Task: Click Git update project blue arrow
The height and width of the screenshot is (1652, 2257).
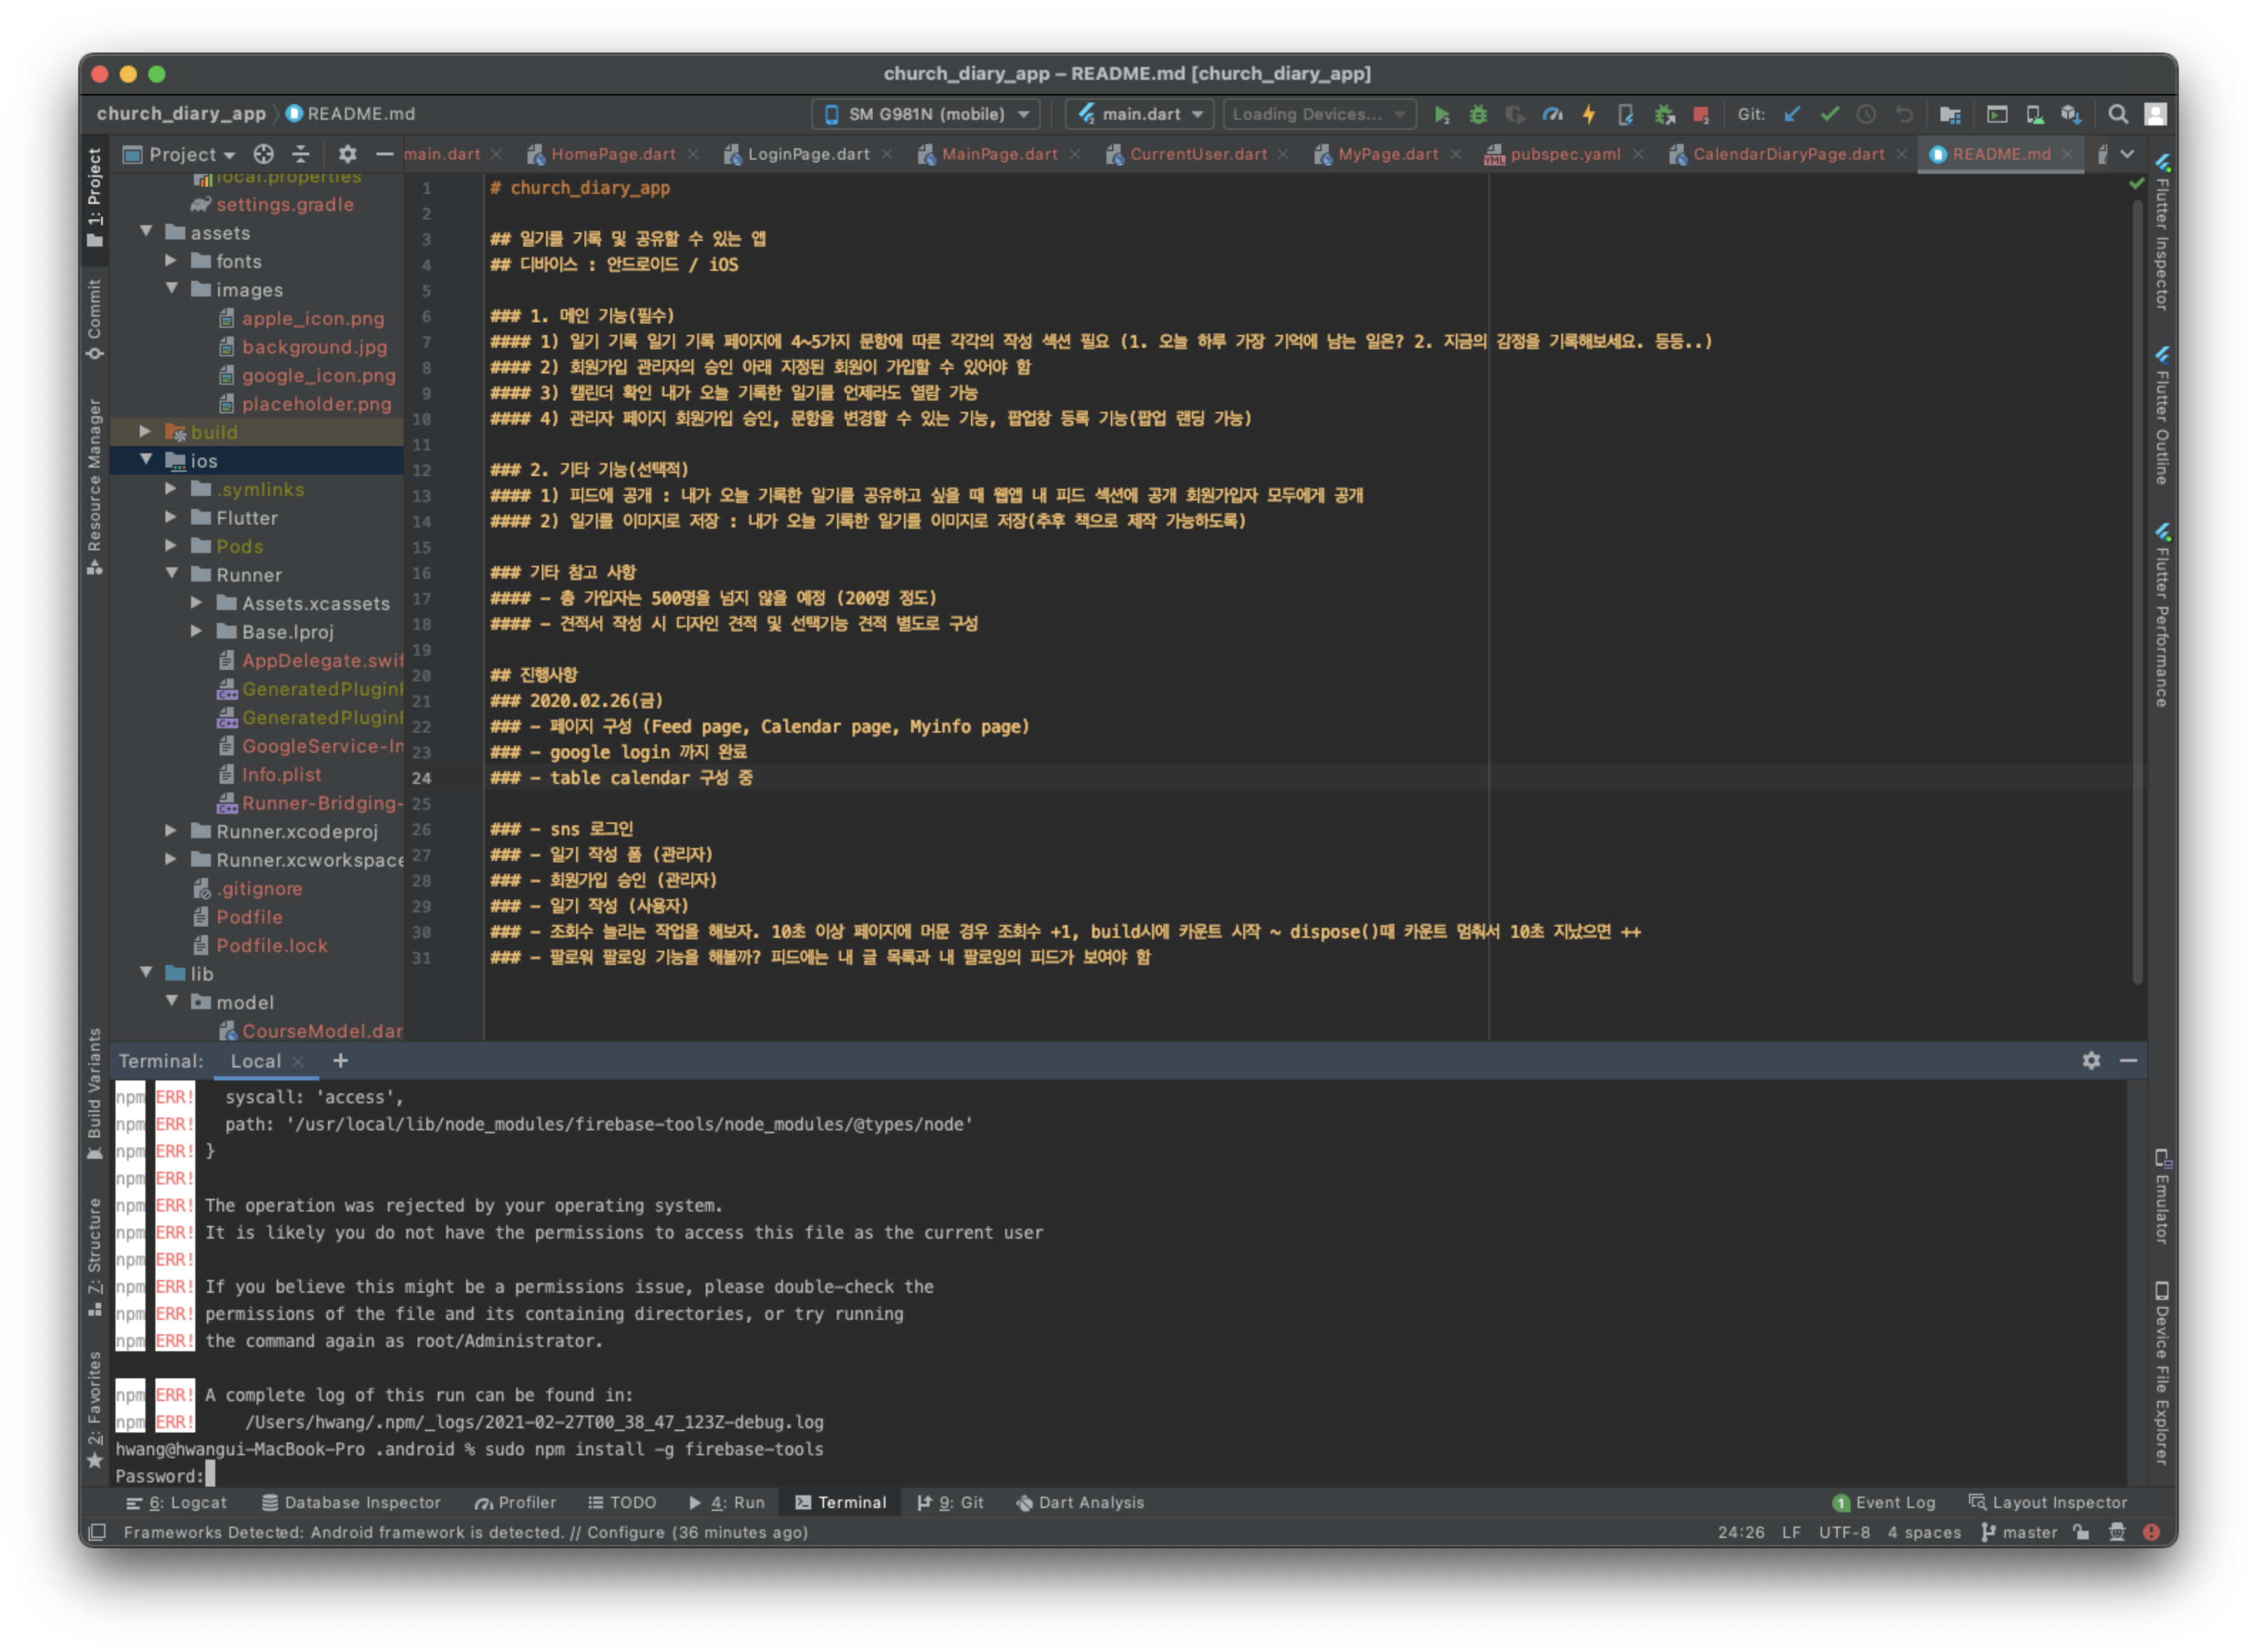Action: tap(1792, 115)
